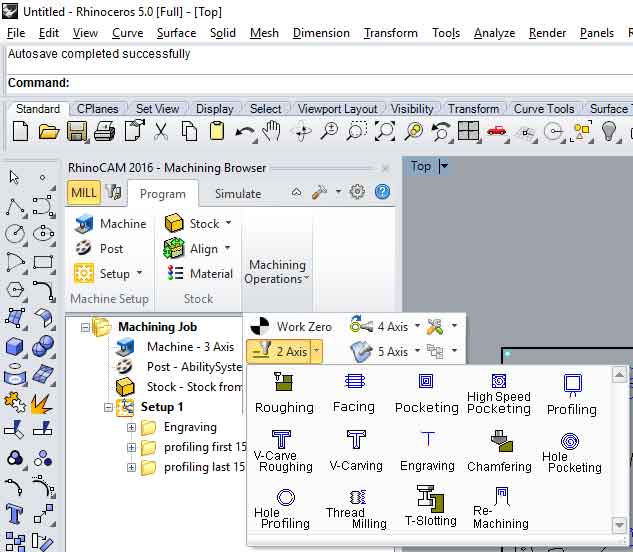Click the 4 Viewports layout icon
The width and height of the screenshot is (633, 552).
point(469,131)
